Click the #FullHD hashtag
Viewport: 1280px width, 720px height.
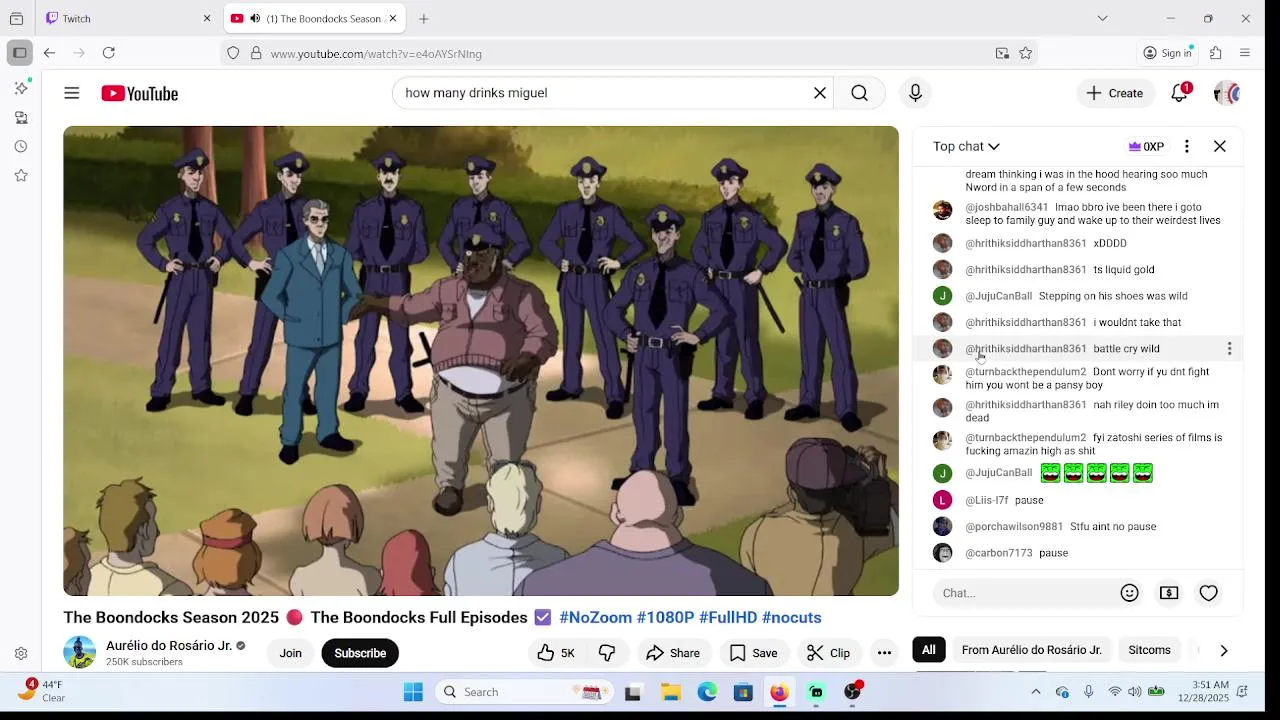(728, 618)
